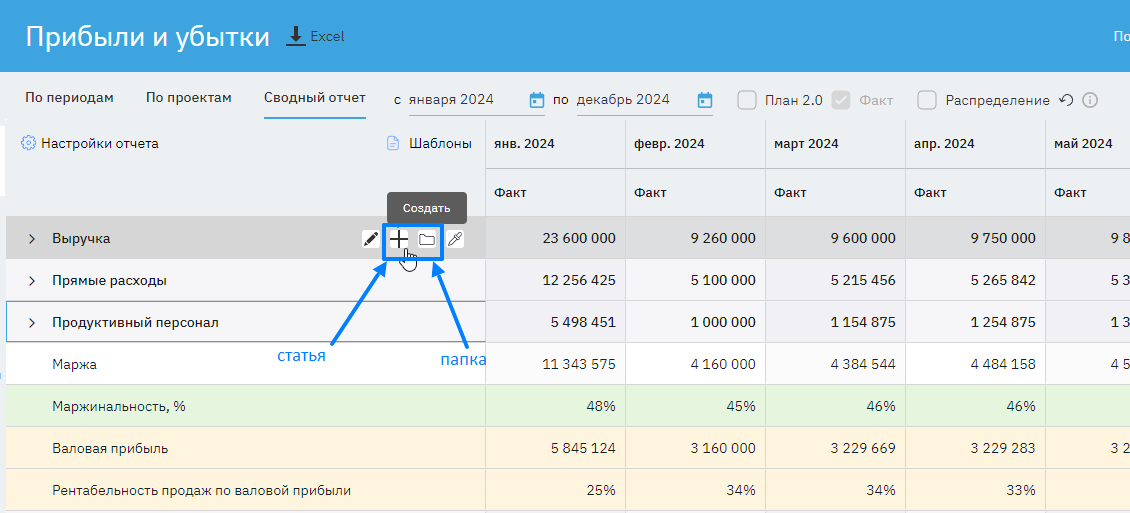This screenshot has width=1130, height=513.
Task: Open Настройки отчета
Action: (90, 143)
